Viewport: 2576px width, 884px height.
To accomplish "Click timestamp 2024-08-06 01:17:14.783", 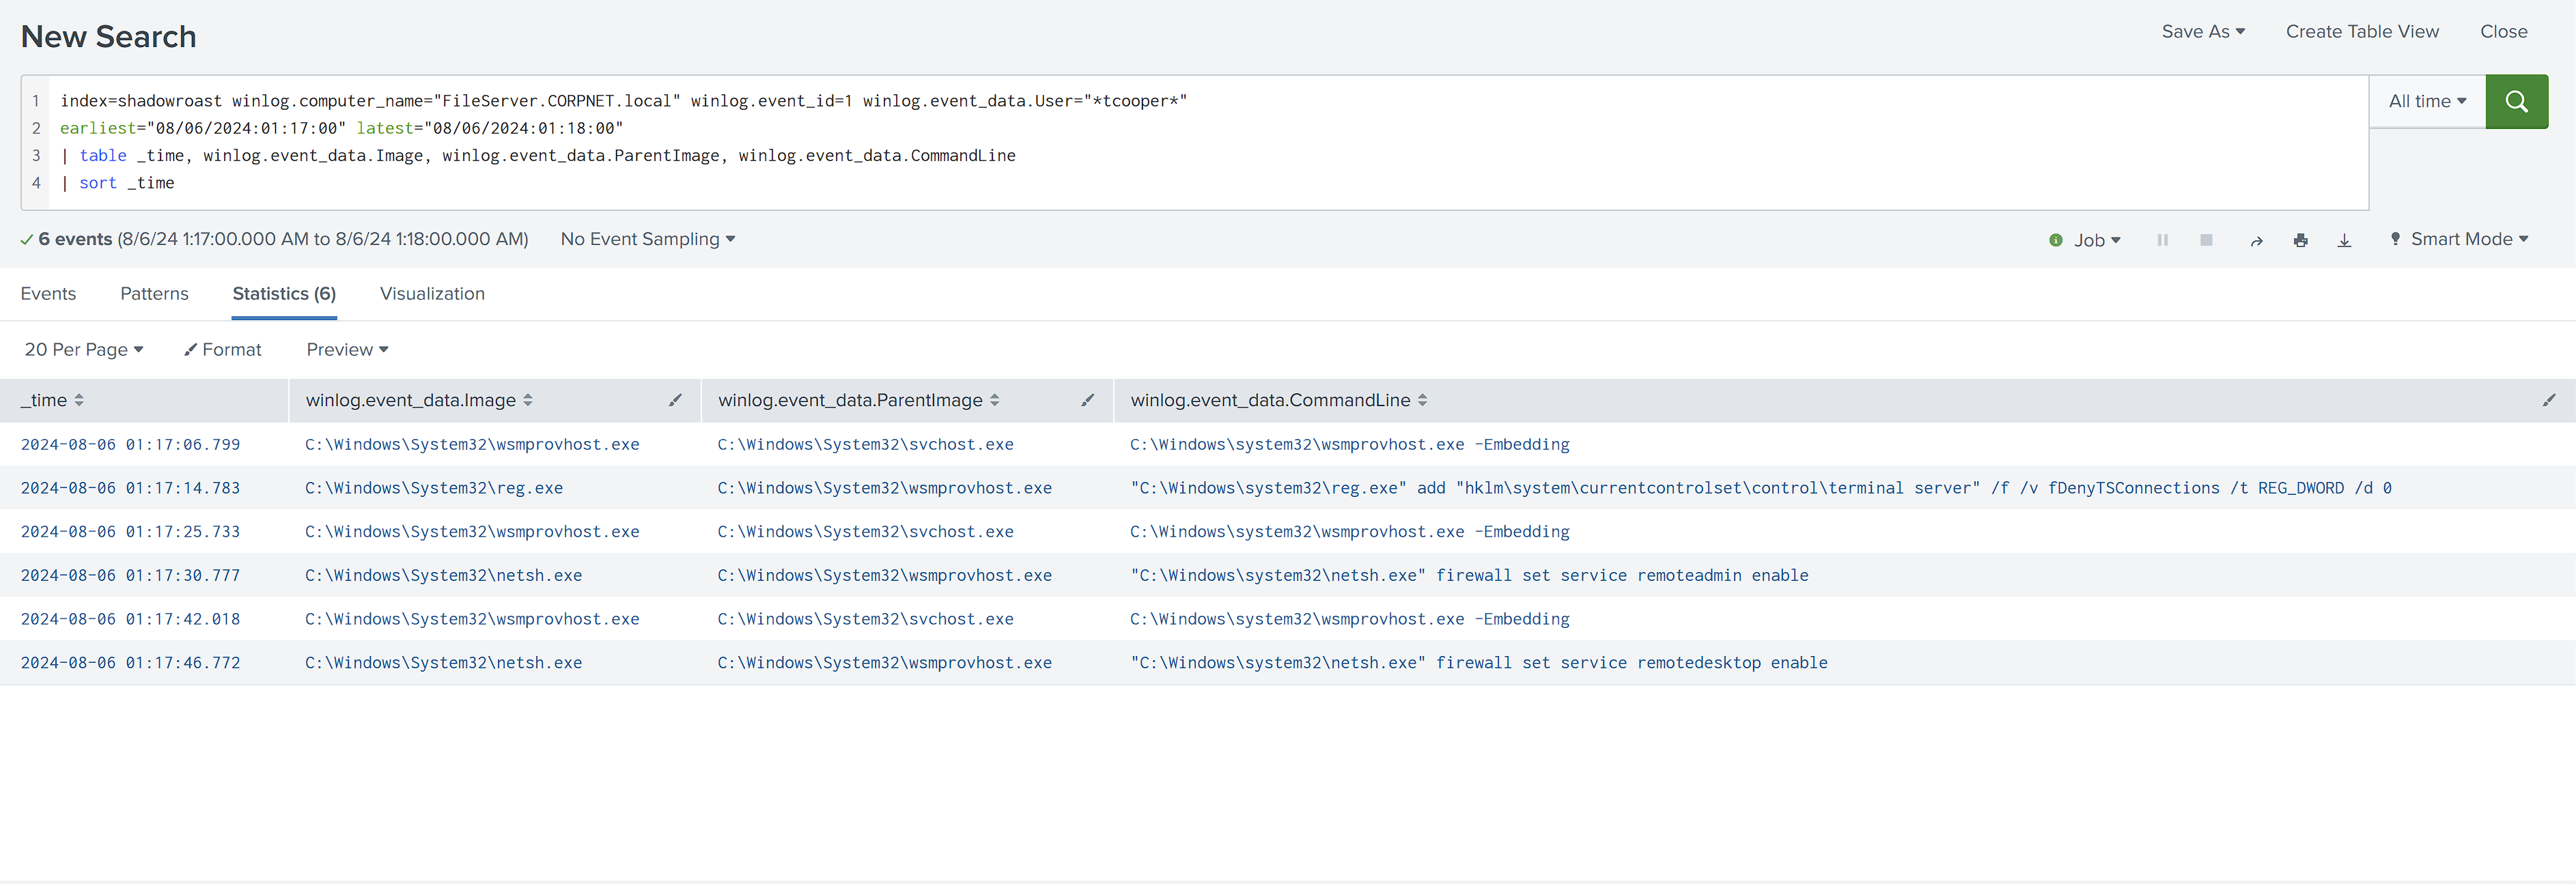I will [130, 488].
